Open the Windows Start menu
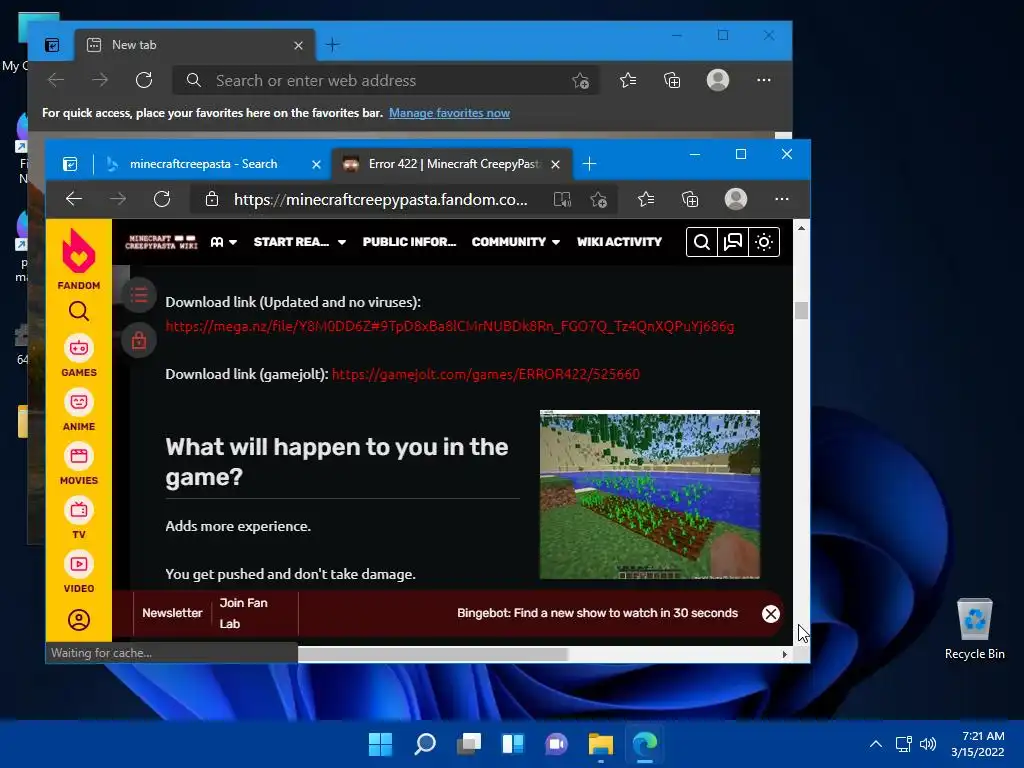This screenshot has height=768, width=1024. 380,744
